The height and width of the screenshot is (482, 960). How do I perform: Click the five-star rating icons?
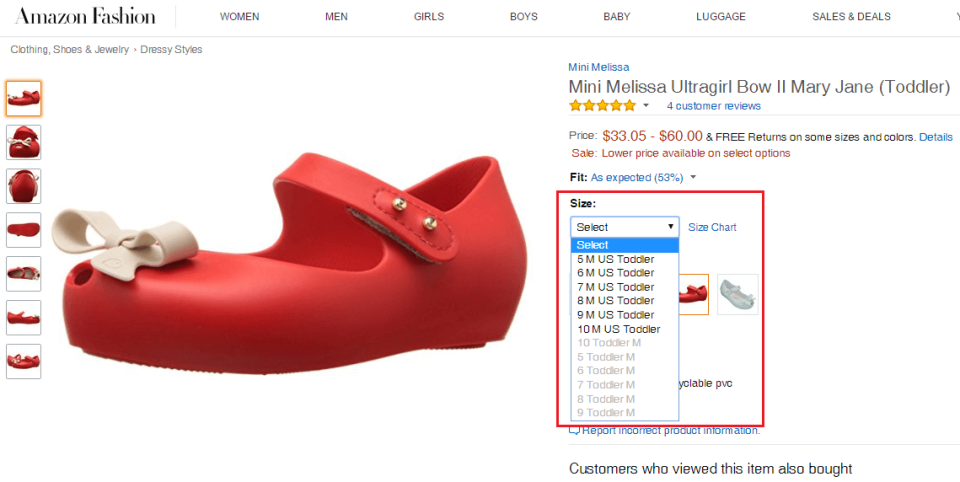[602, 106]
